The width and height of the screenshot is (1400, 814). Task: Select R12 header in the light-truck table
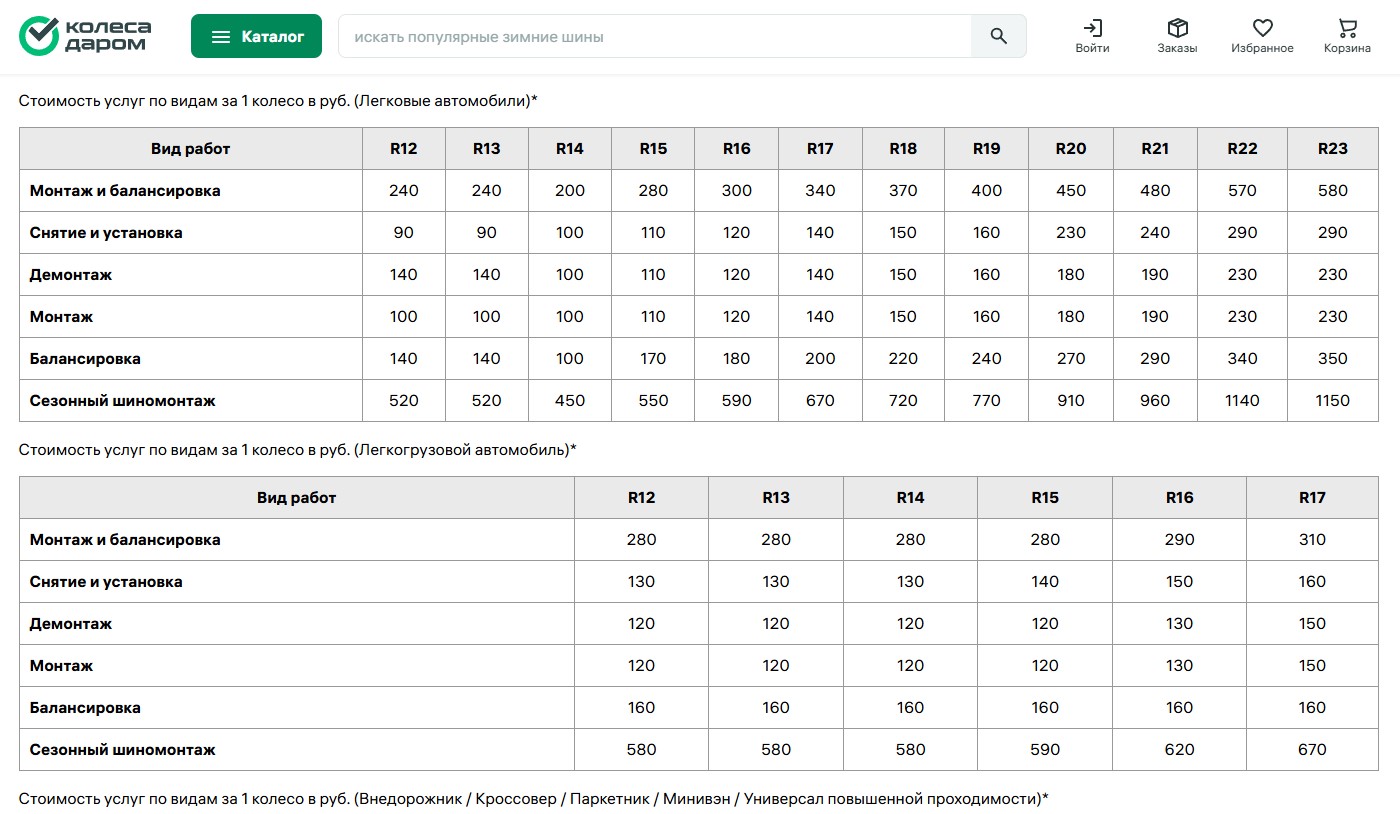click(x=641, y=498)
